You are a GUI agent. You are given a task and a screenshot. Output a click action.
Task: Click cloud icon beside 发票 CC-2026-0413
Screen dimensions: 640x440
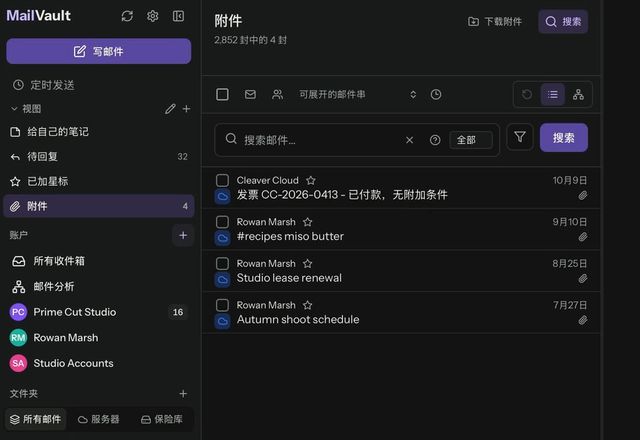(222, 197)
